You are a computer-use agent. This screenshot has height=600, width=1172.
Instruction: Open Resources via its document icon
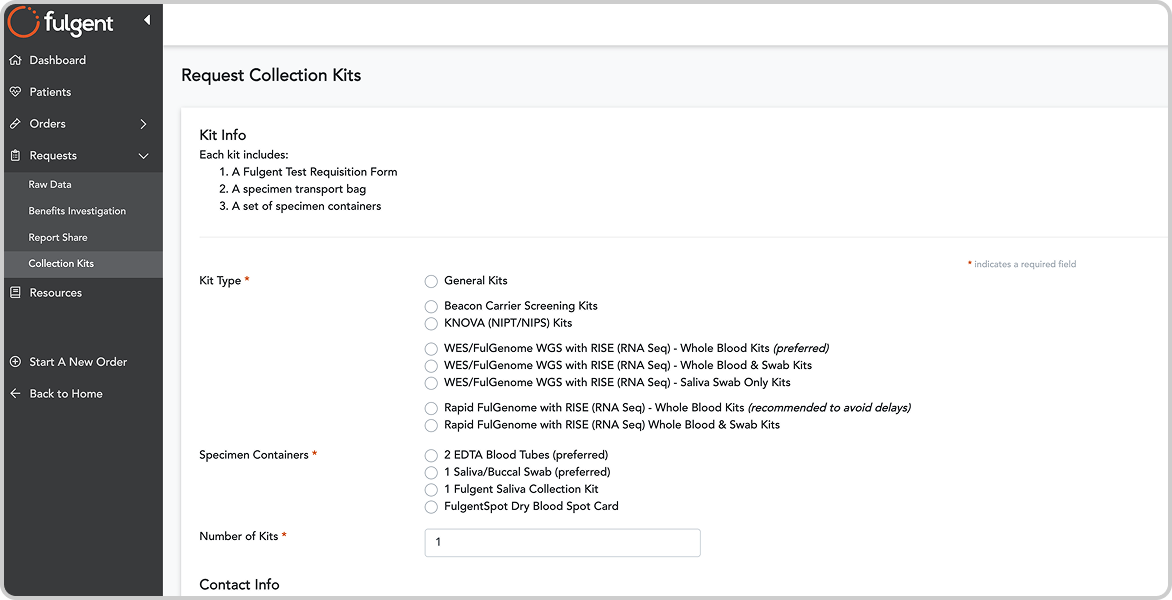16,292
